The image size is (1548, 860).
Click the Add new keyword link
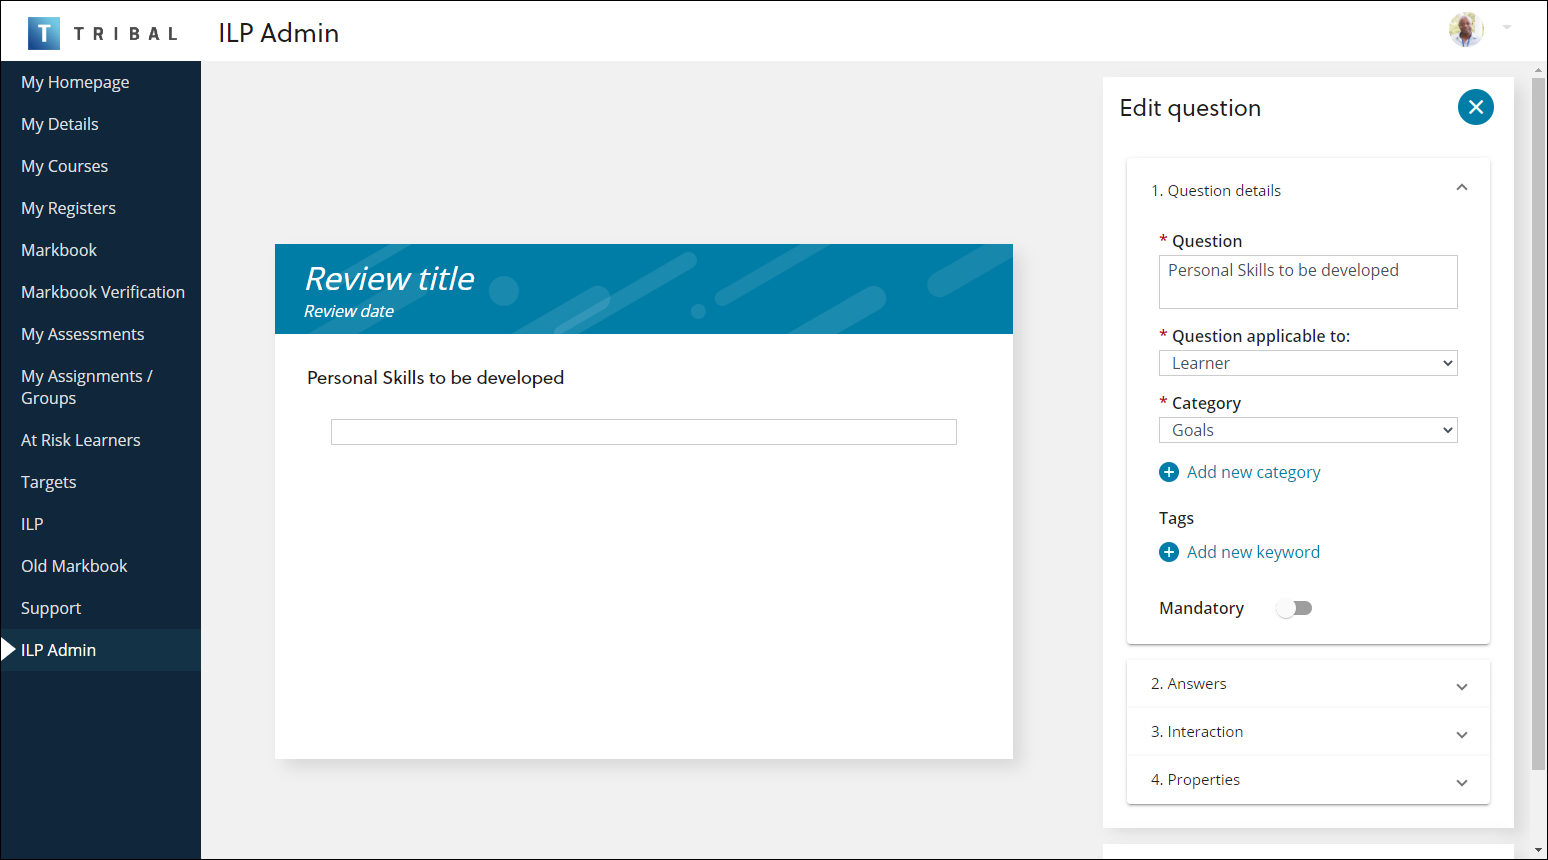1253,551
